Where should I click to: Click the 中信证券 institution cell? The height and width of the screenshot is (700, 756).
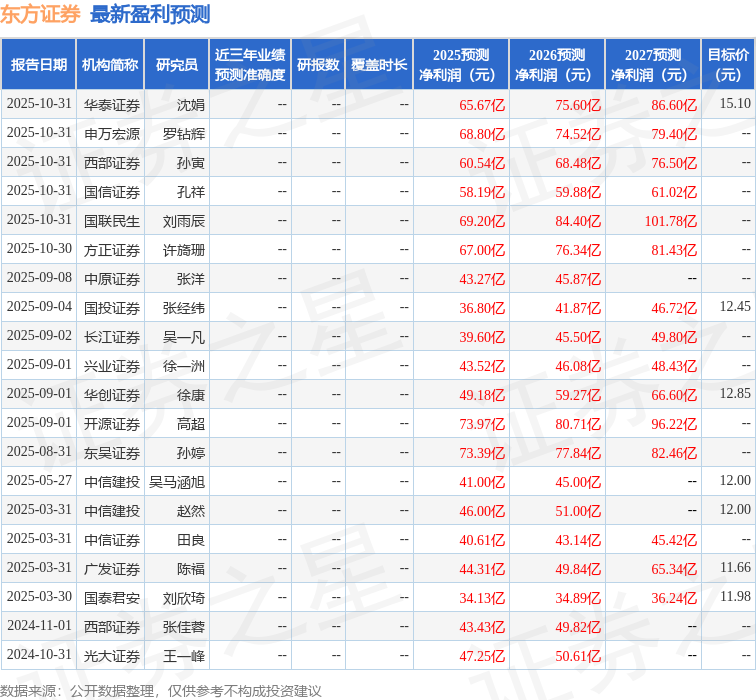tap(112, 540)
